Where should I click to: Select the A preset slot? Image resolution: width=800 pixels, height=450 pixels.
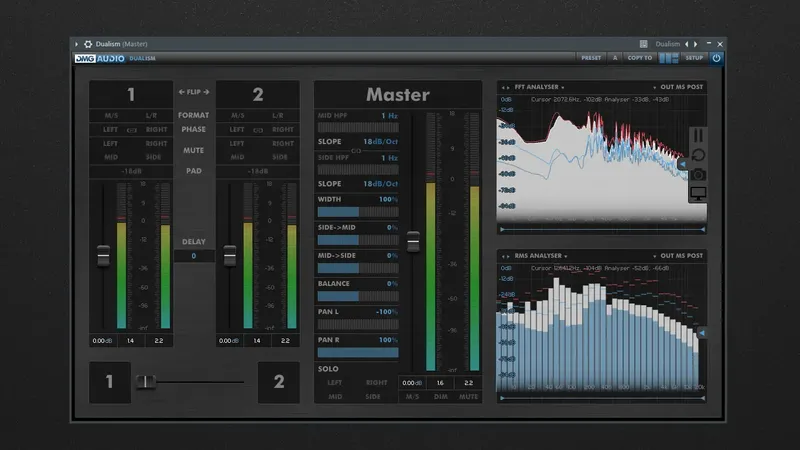[615, 58]
